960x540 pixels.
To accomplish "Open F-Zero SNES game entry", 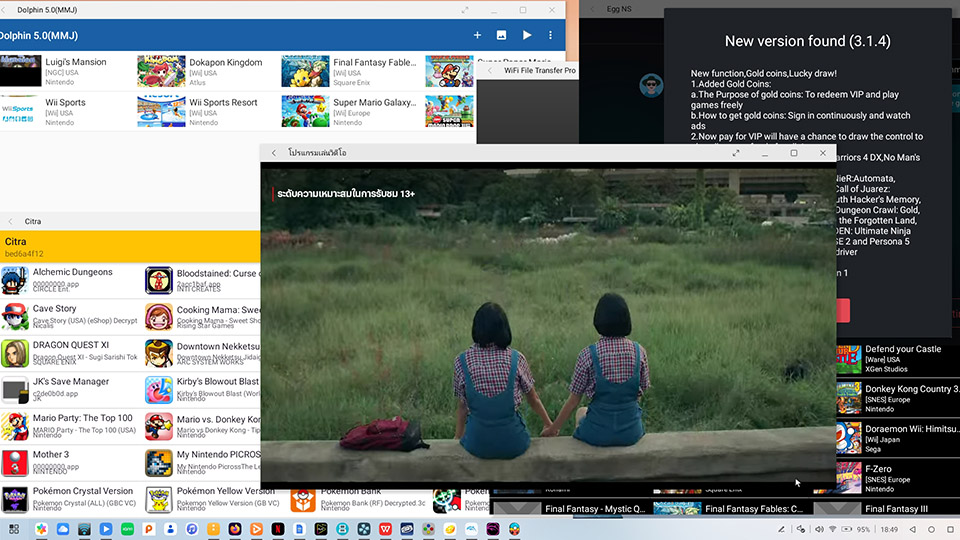I will pos(898,478).
